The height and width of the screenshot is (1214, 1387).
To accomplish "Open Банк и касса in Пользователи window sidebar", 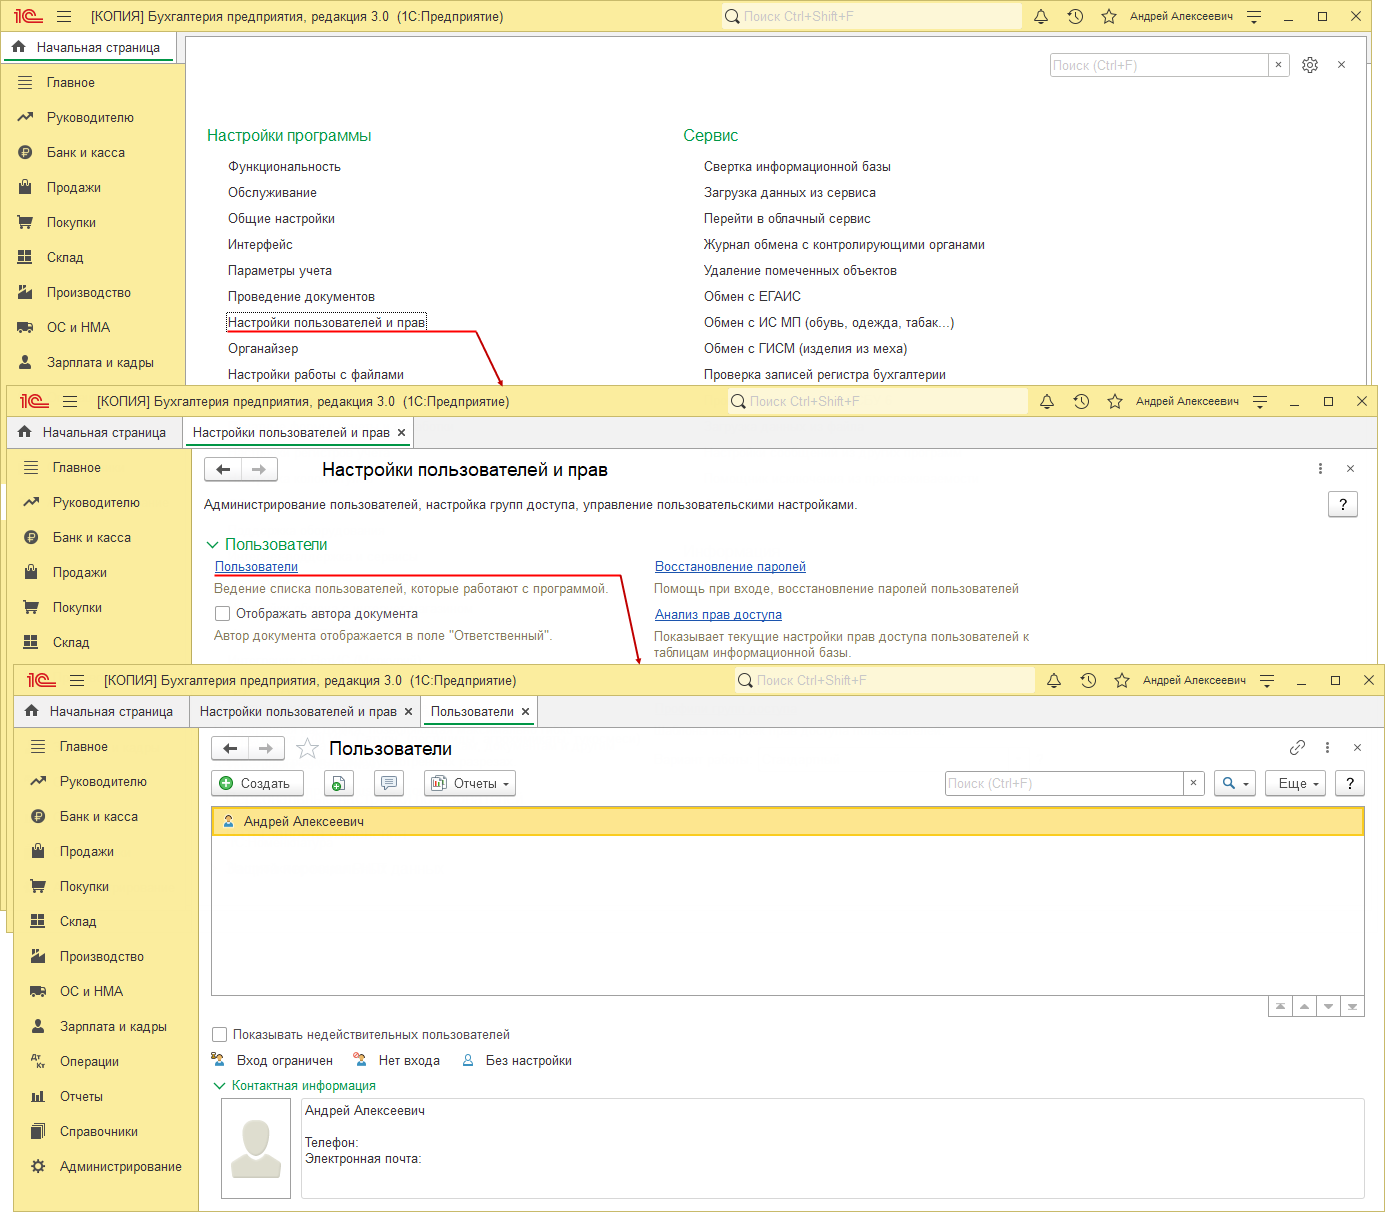I will (99, 817).
